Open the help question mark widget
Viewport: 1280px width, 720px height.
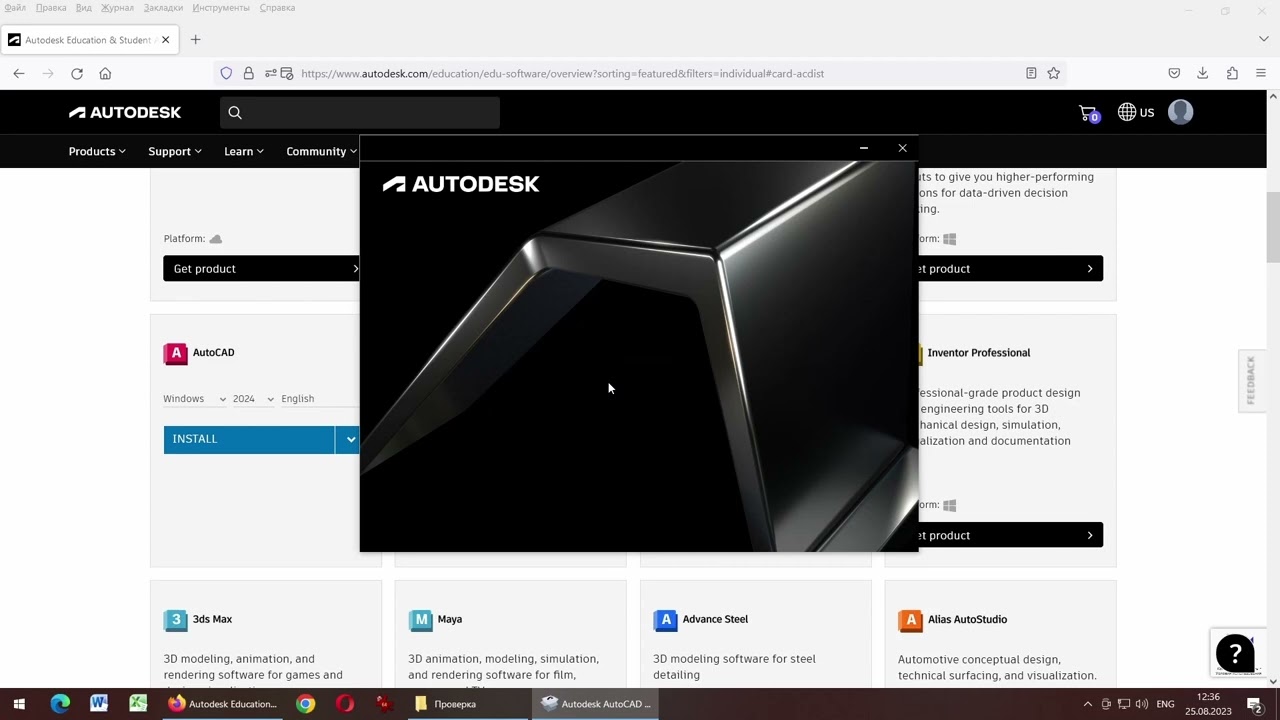[1235, 654]
